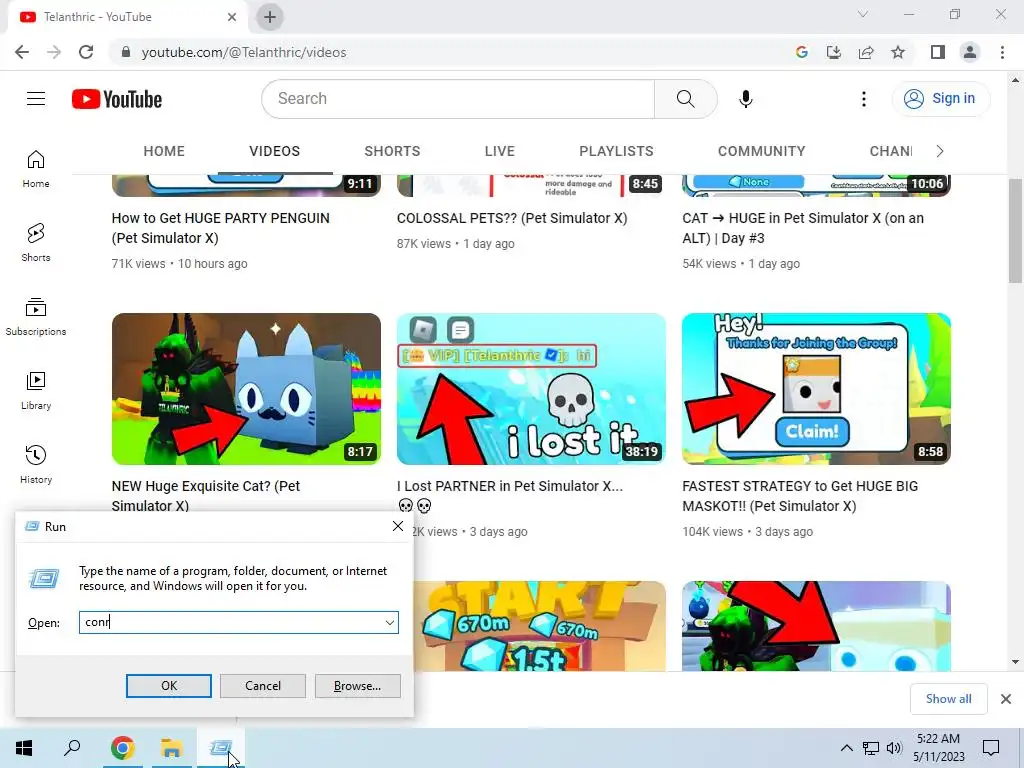Open Shorts in the YouTube sidebar

pyautogui.click(x=36, y=243)
